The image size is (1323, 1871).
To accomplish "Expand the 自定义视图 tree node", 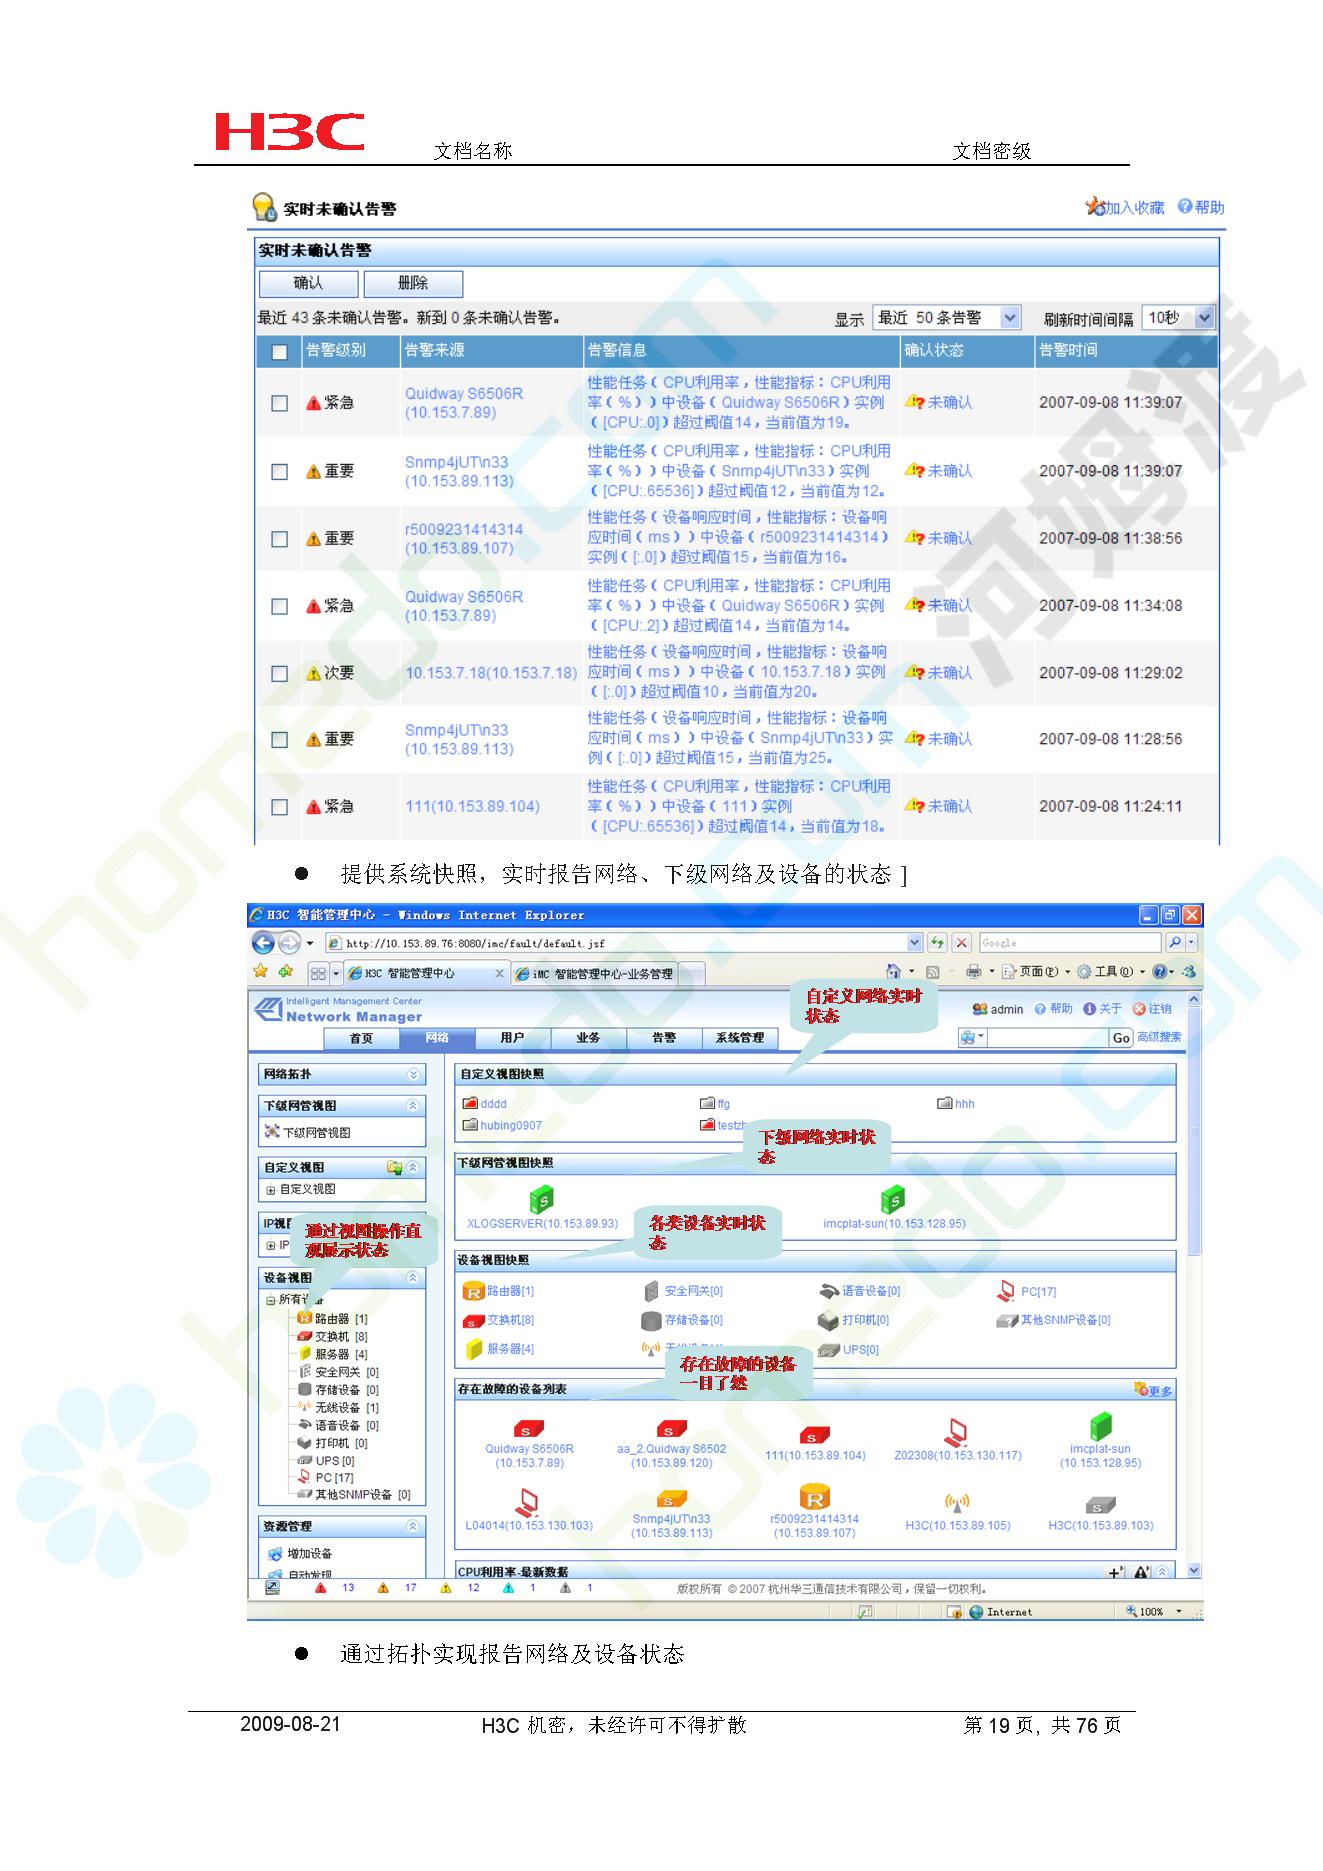I will pos(271,1190).
